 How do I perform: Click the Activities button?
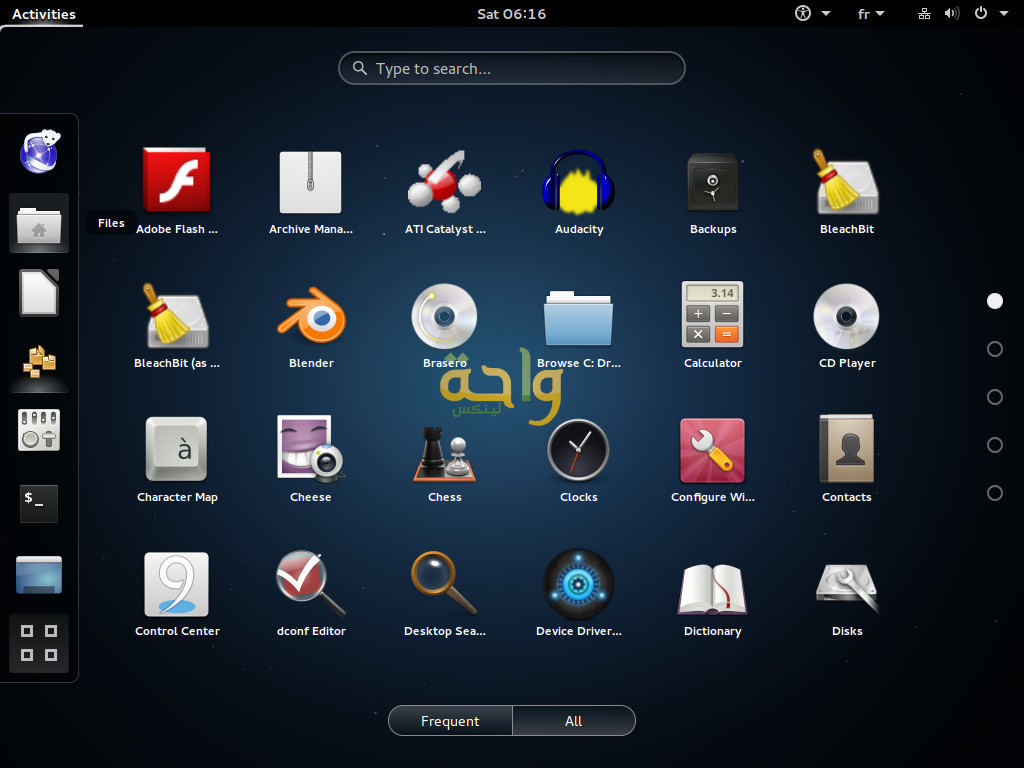(x=44, y=14)
